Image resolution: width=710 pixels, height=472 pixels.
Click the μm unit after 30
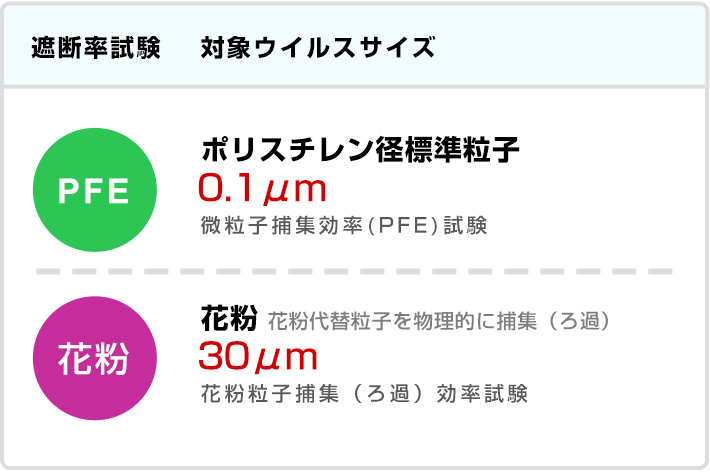(290, 357)
